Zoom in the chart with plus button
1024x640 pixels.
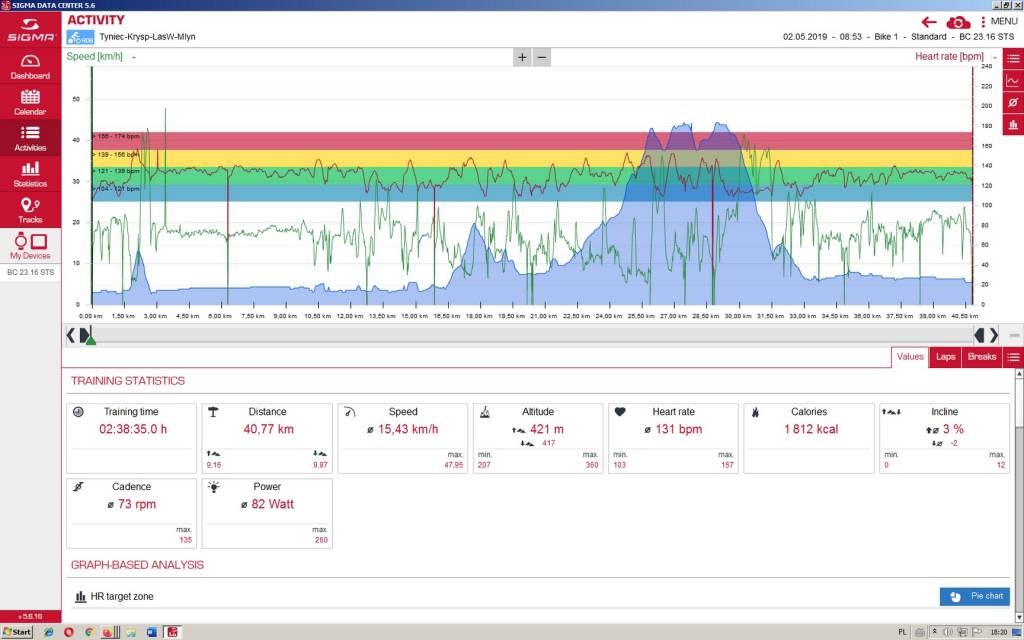pyautogui.click(x=522, y=57)
